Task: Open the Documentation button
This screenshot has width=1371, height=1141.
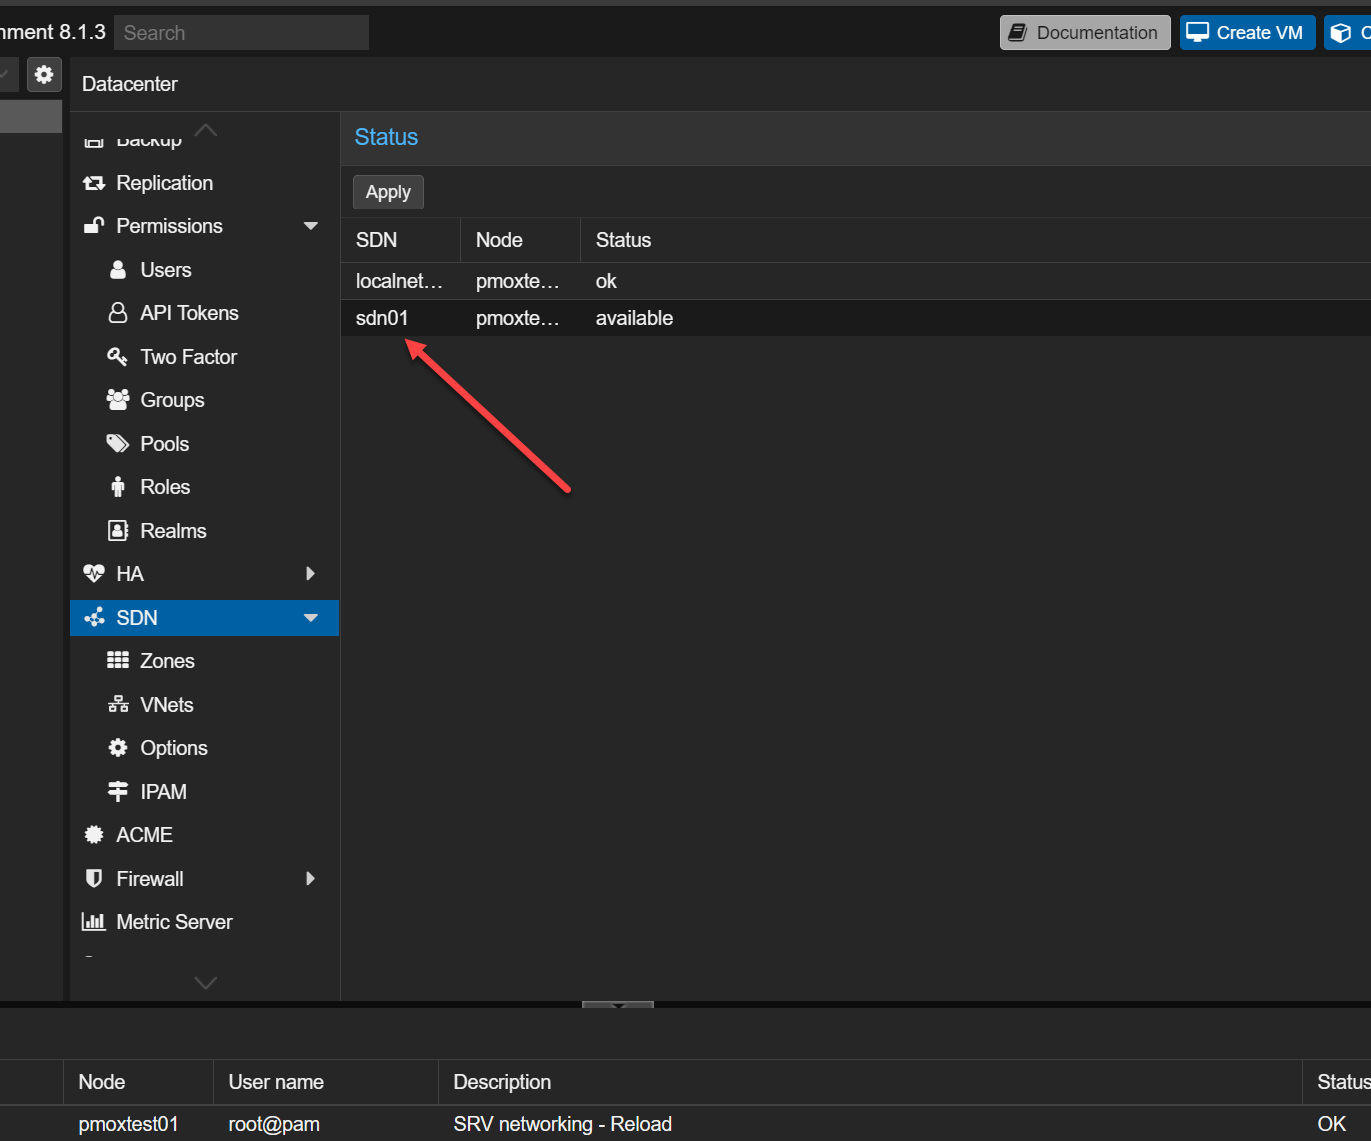Action: (x=1085, y=33)
